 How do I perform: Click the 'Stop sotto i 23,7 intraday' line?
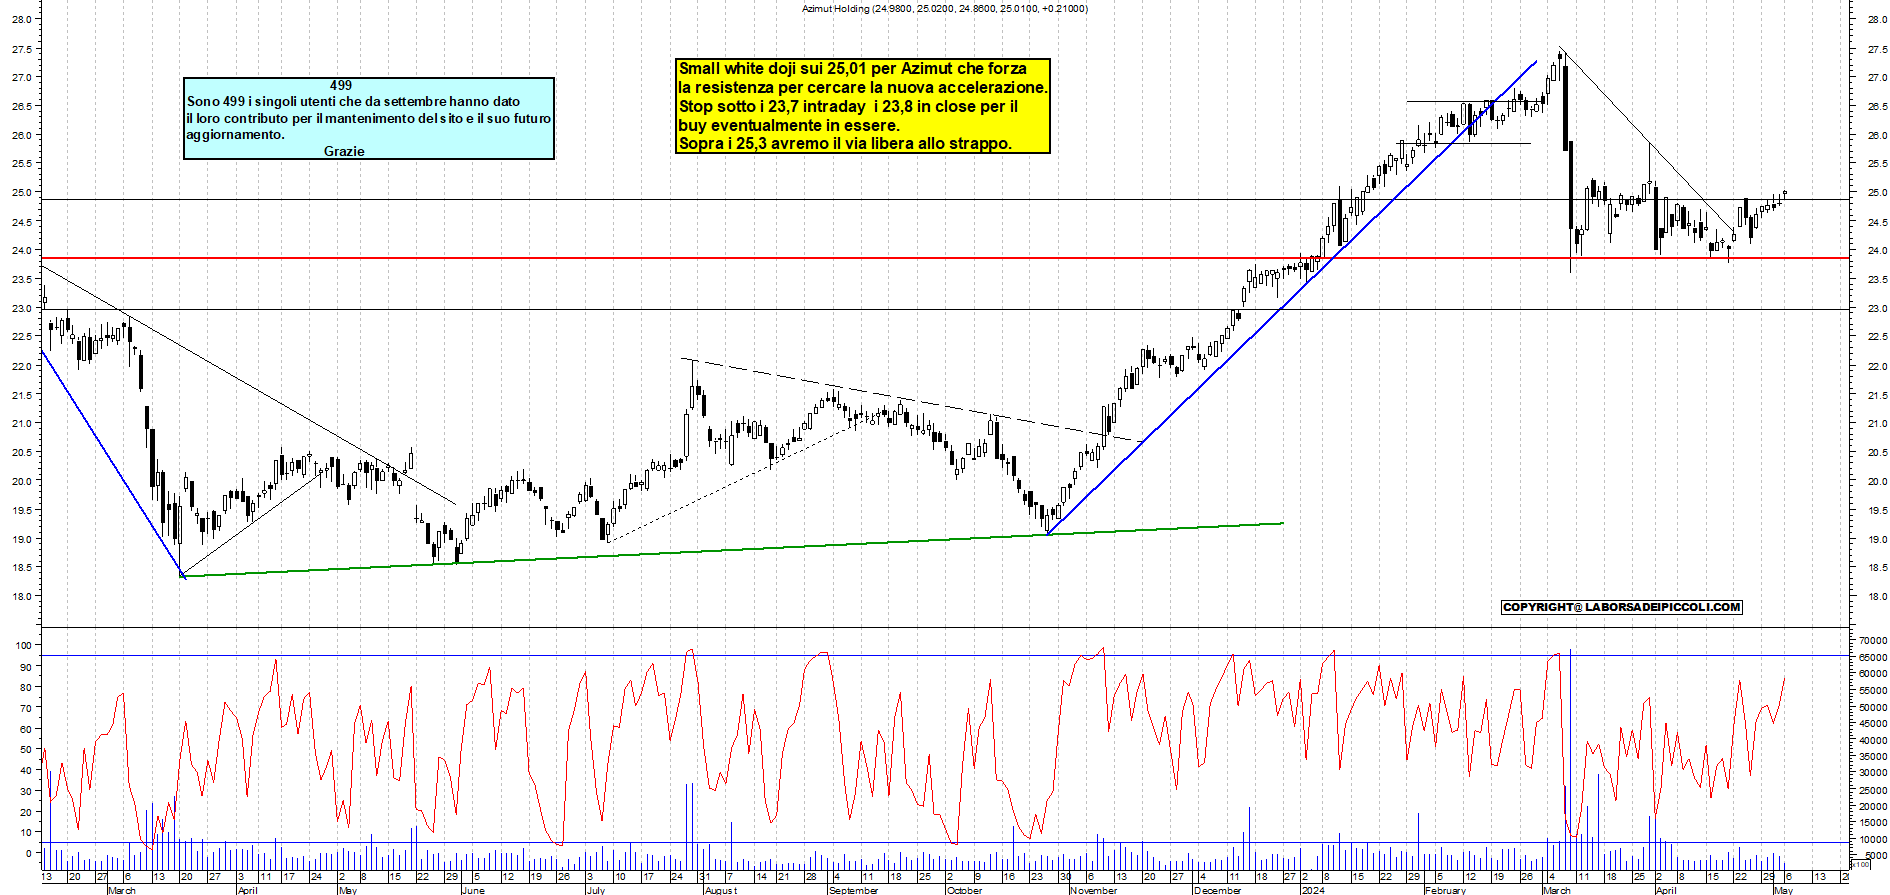coord(848,106)
